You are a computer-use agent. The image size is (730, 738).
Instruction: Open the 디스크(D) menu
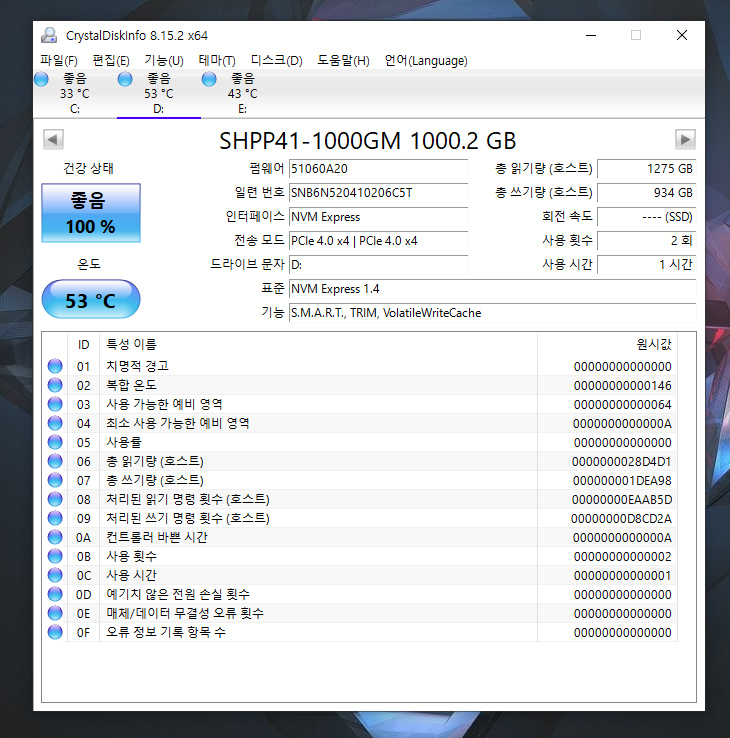pos(277,60)
